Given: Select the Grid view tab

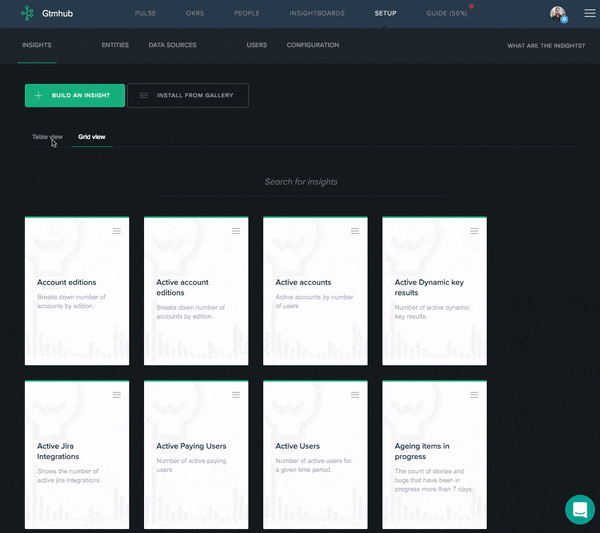Looking at the screenshot, I should click(92, 137).
